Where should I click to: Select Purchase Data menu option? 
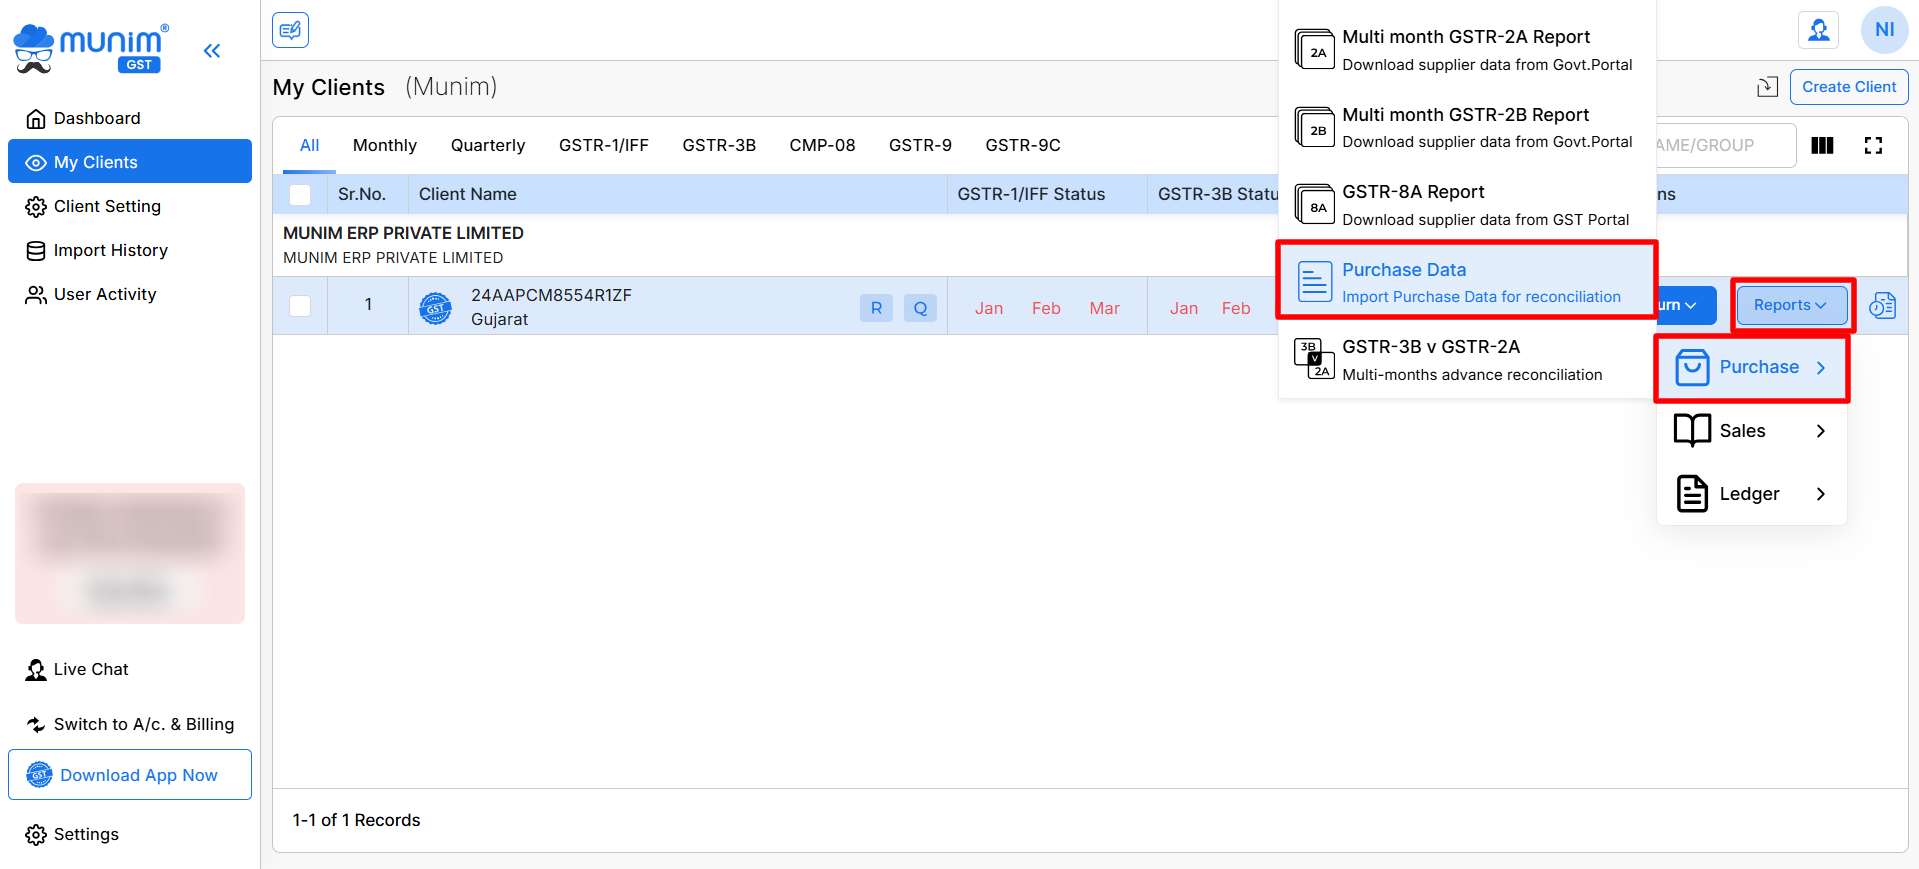1466,282
